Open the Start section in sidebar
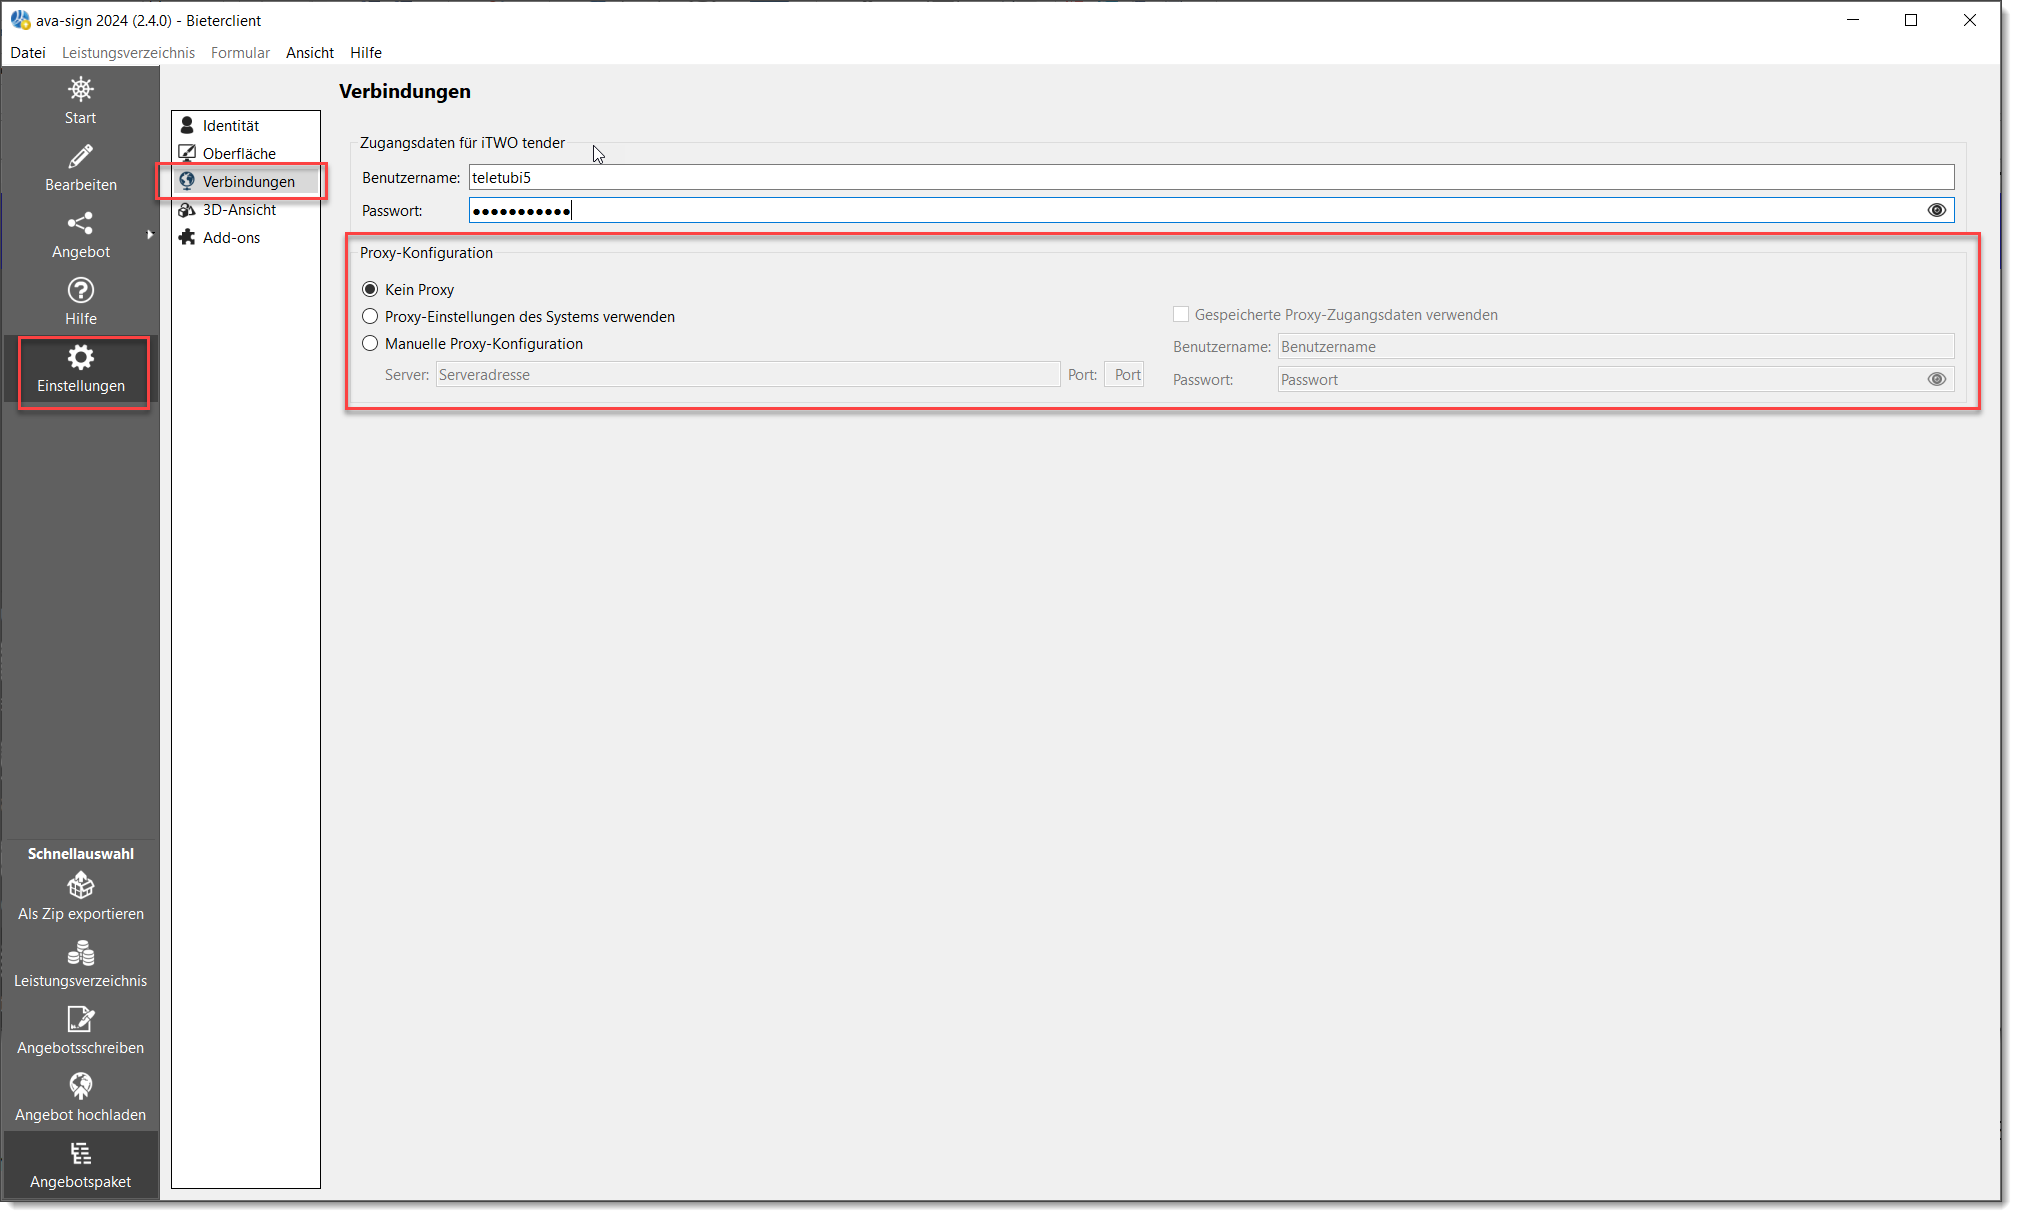 (x=80, y=101)
